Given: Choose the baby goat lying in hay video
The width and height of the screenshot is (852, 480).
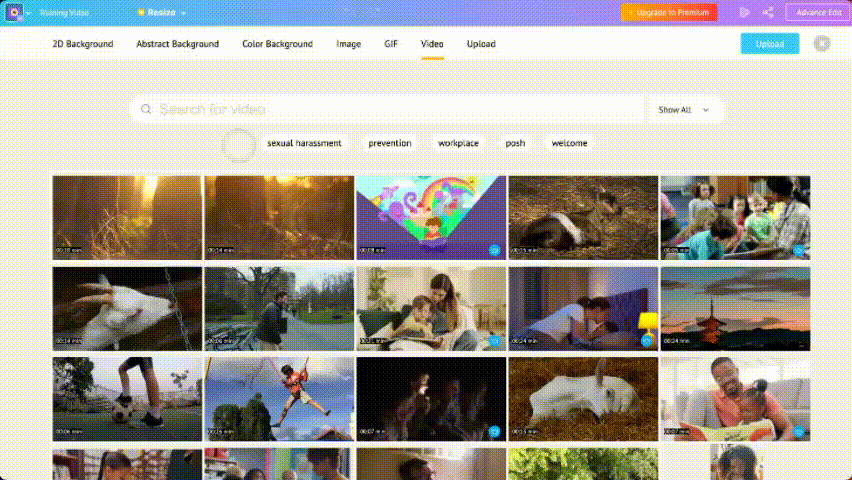Looking at the screenshot, I should (583, 217).
